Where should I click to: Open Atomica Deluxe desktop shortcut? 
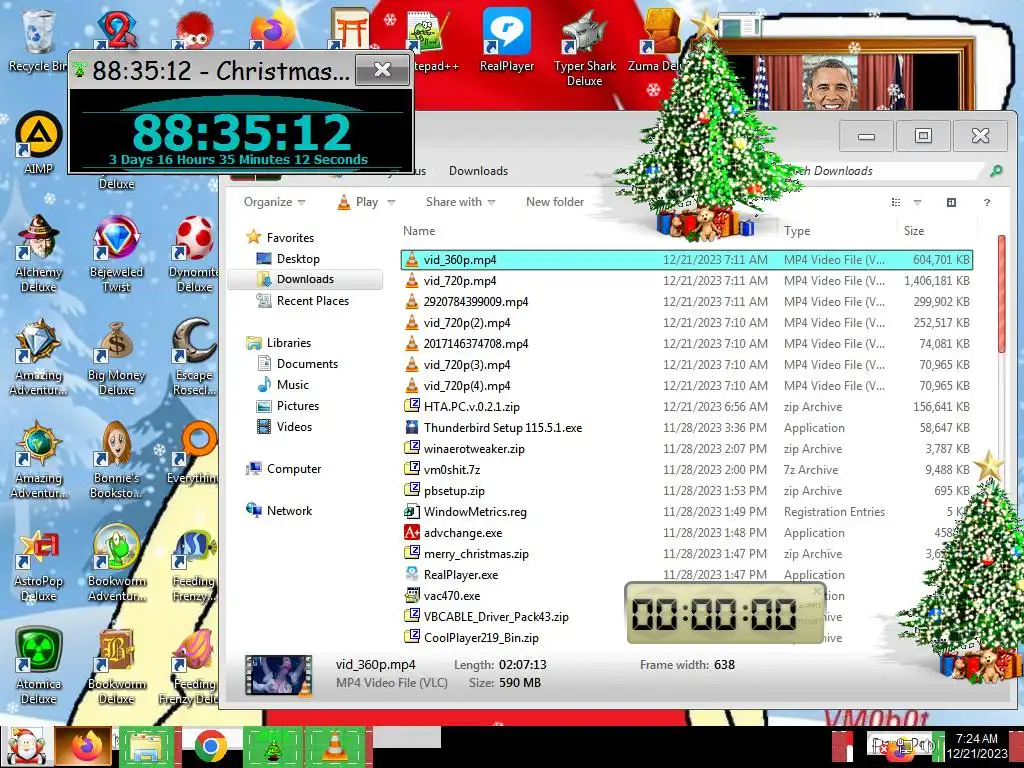(38, 666)
